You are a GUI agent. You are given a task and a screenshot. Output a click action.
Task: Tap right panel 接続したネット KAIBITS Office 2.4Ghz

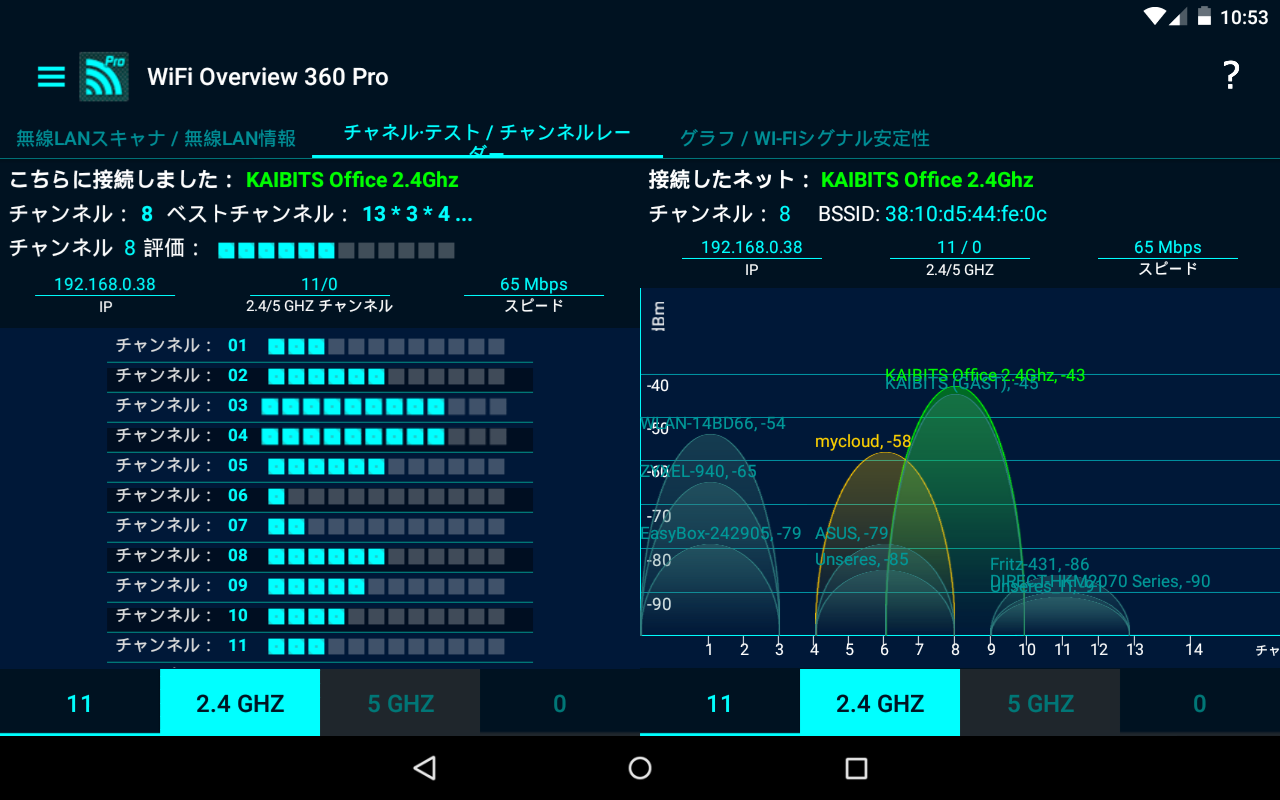(927, 180)
